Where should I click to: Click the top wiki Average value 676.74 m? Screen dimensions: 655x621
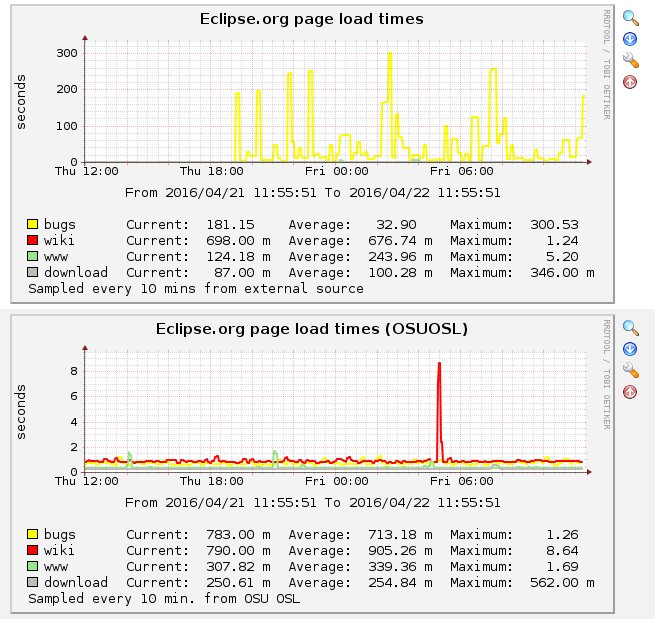coord(400,241)
